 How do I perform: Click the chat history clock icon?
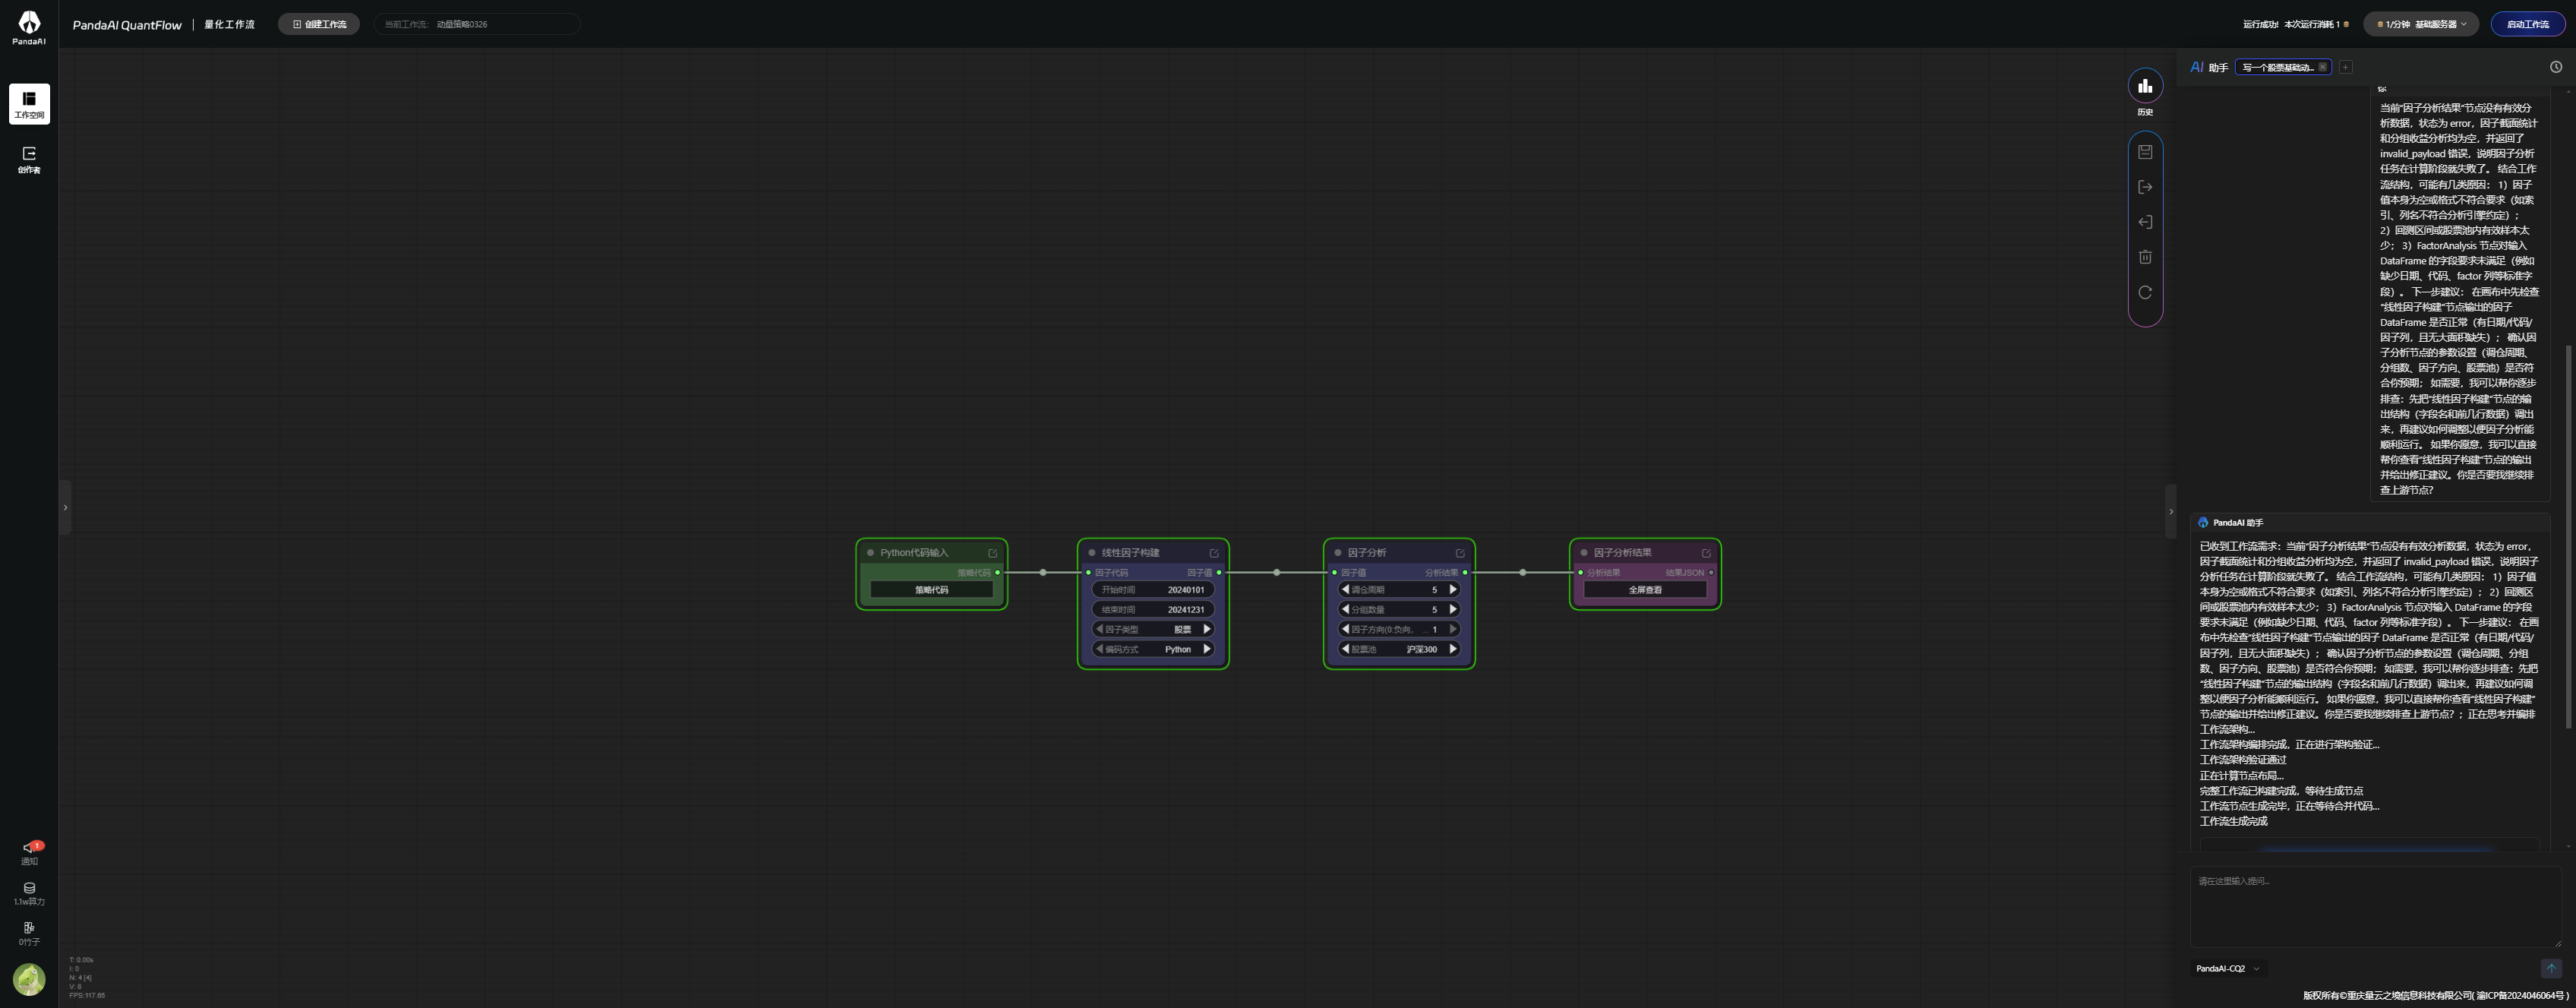pos(2555,67)
